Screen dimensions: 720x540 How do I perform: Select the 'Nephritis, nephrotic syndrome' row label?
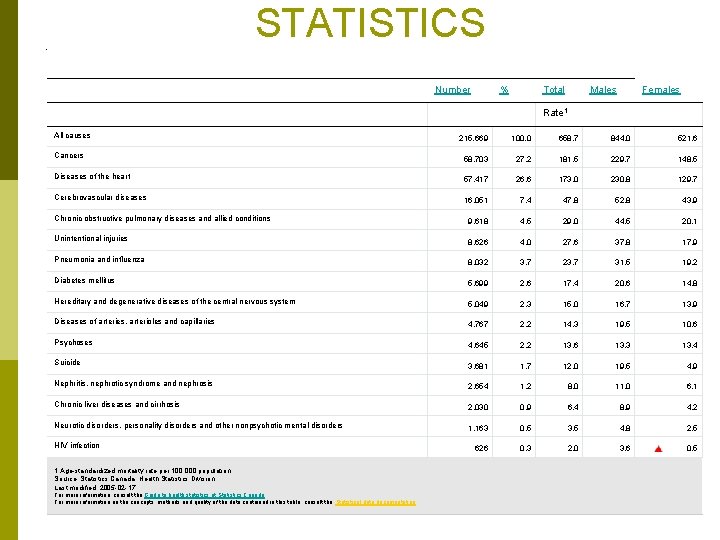[x=133, y=383]
